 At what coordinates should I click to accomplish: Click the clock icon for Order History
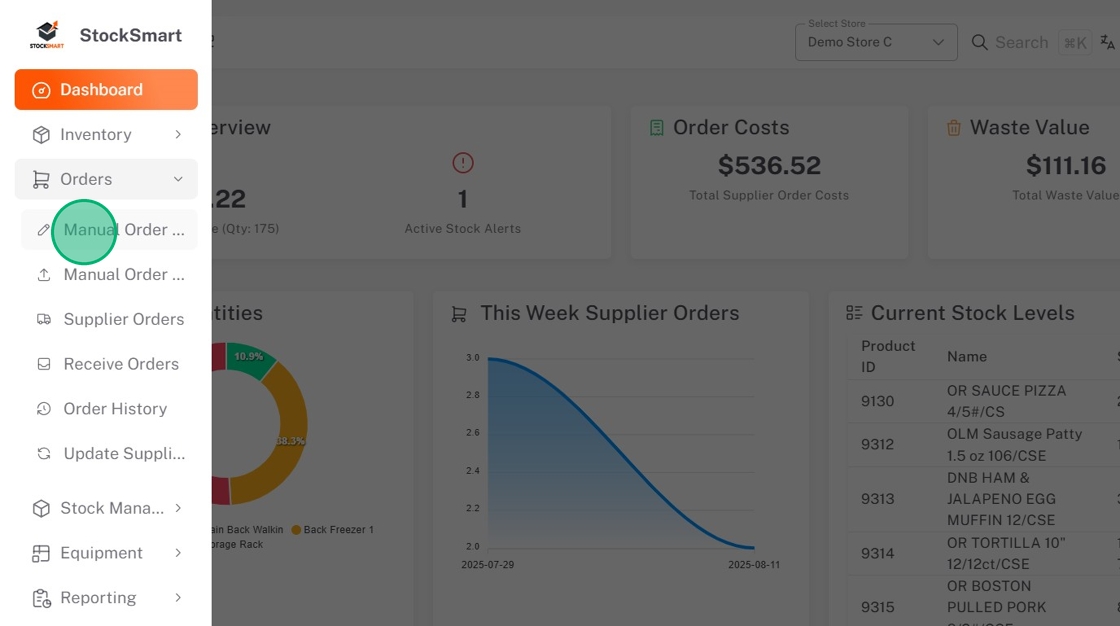[44, 409]
